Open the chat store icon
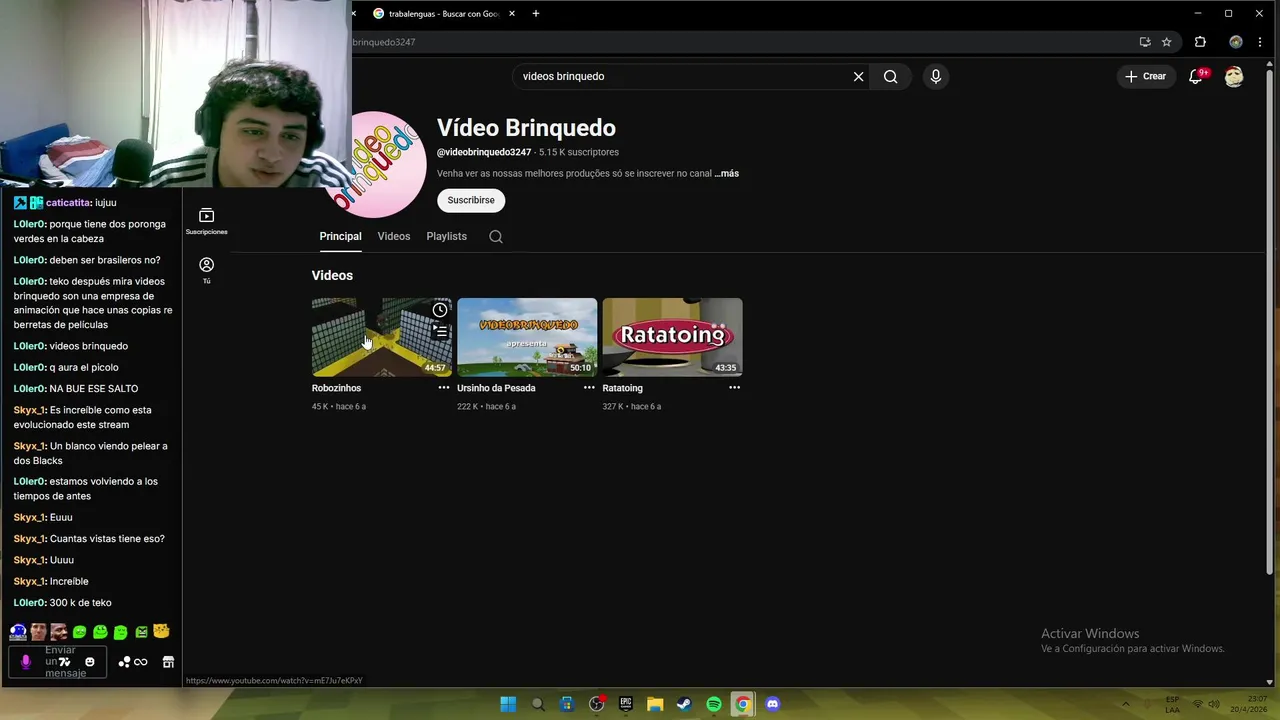 [168, 662]
